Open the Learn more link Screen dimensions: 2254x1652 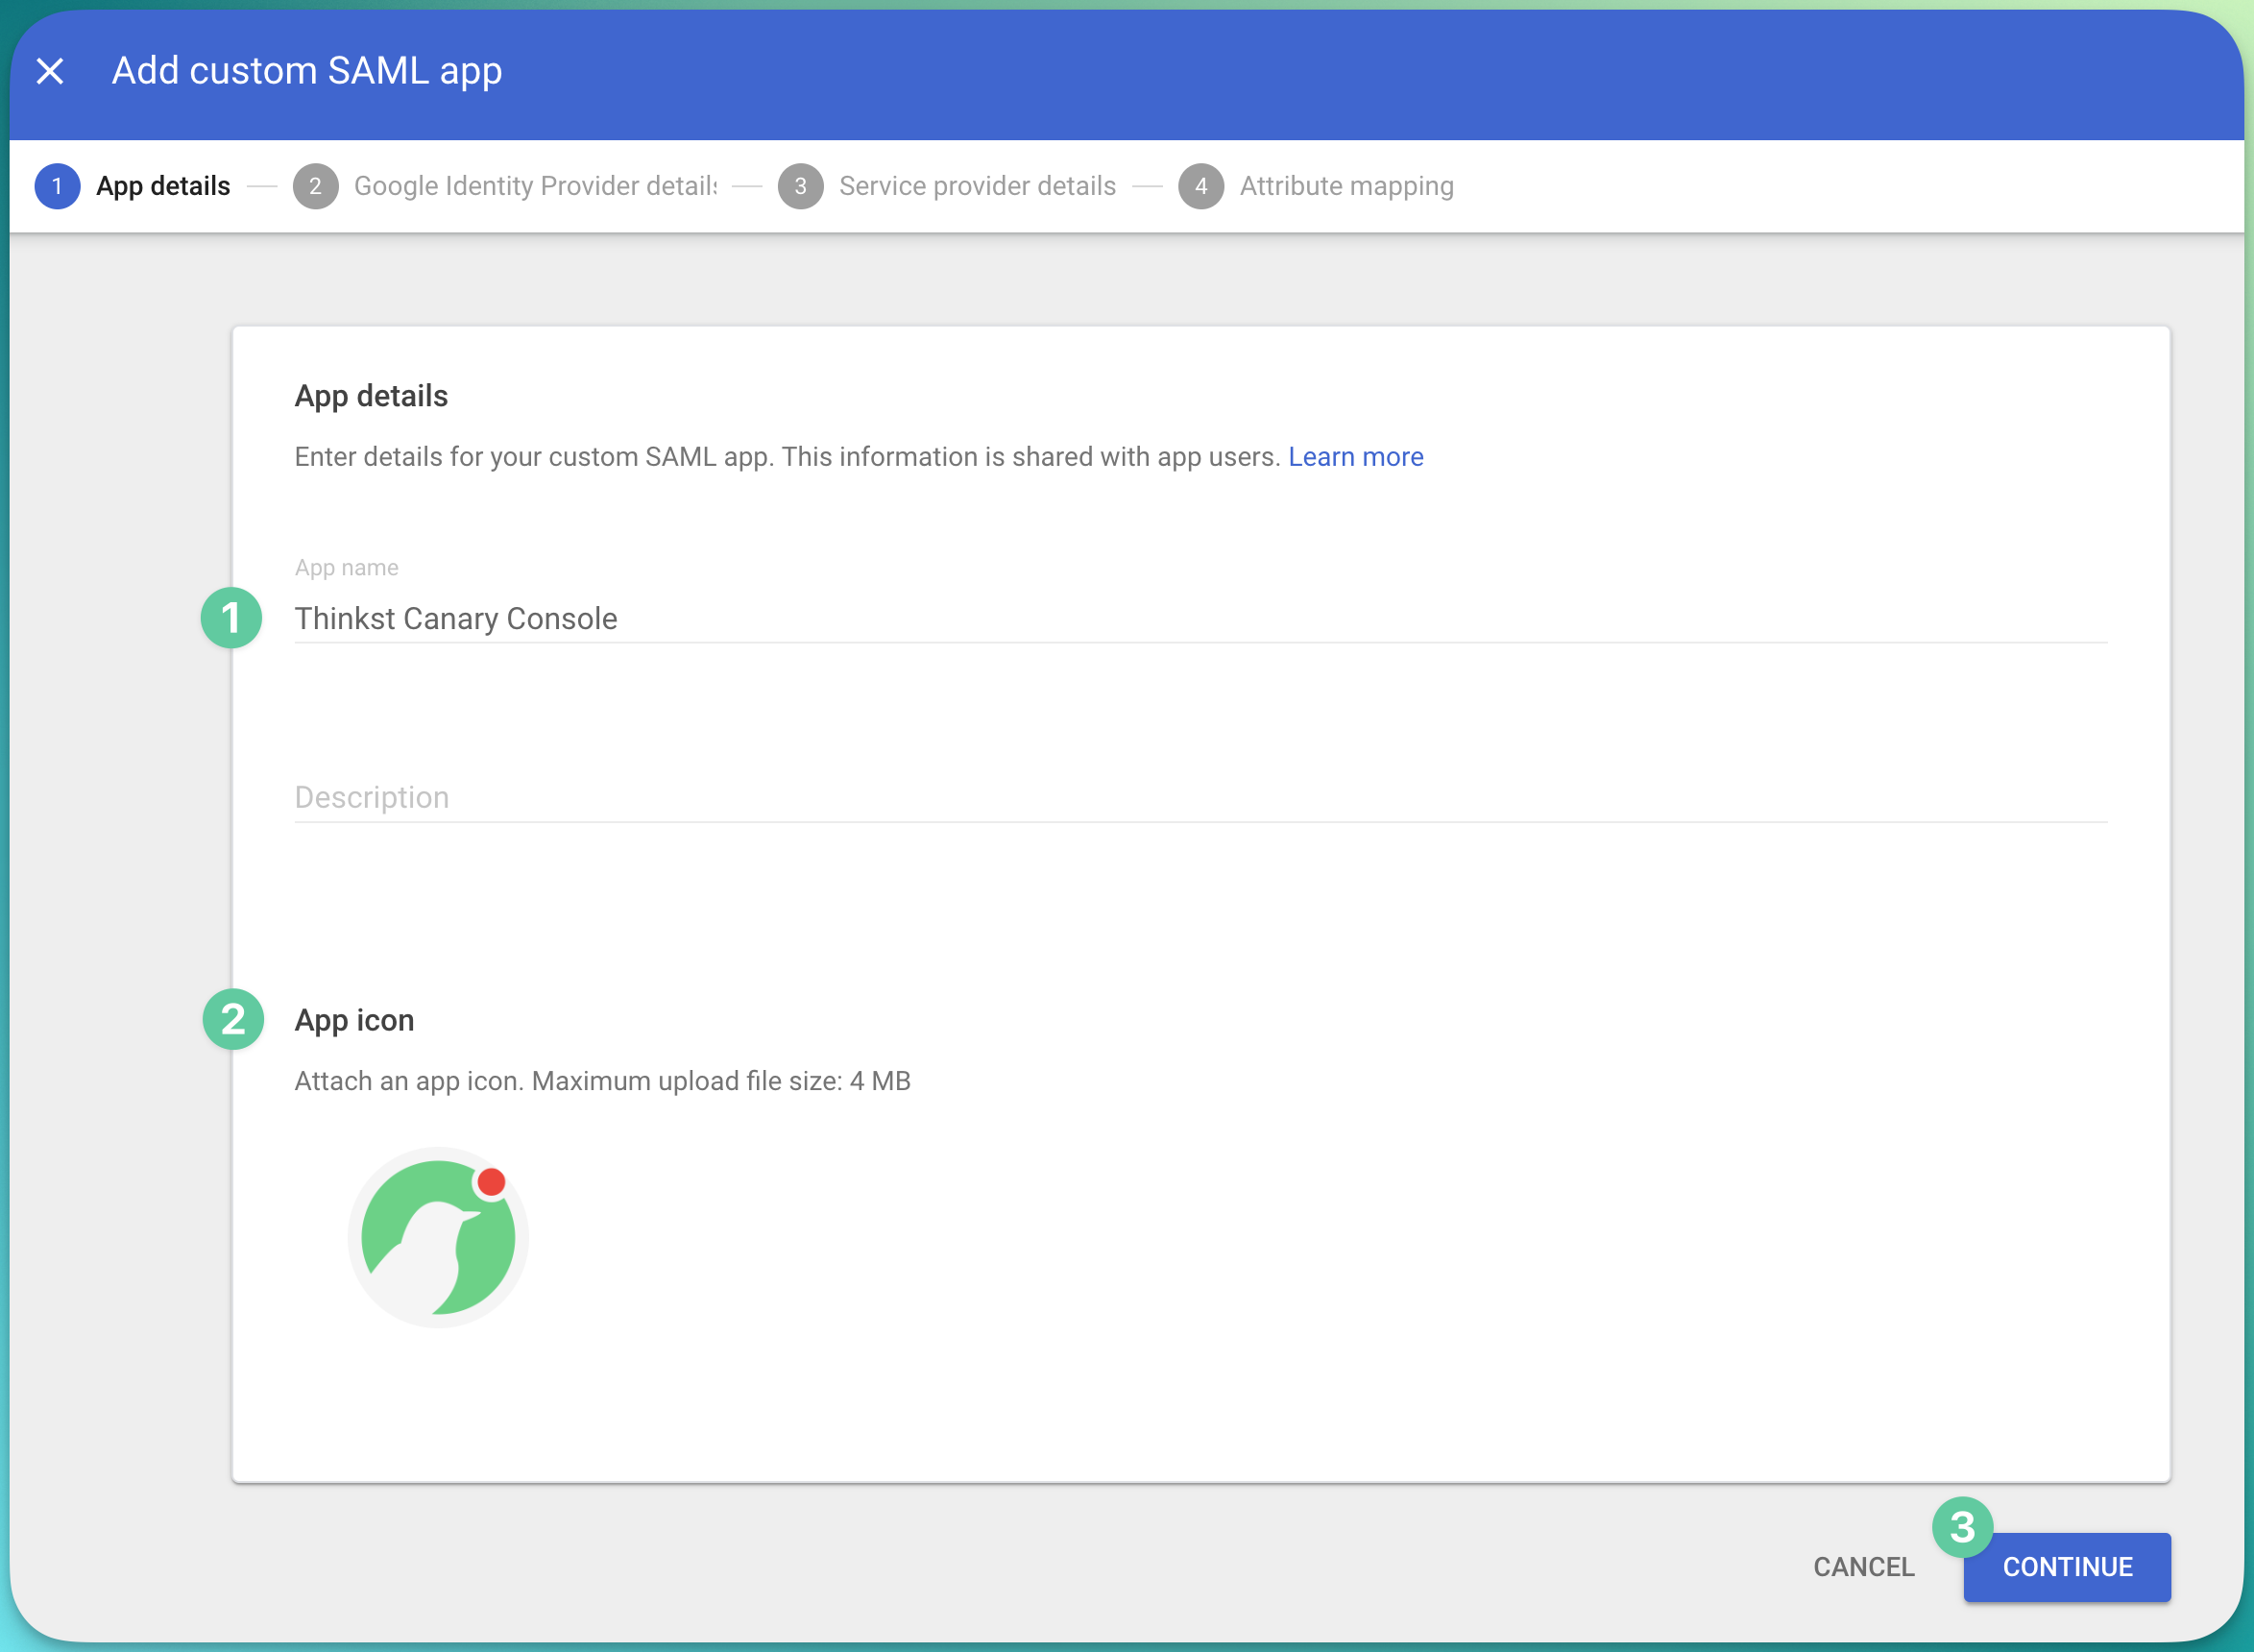tap(1355, 457)
